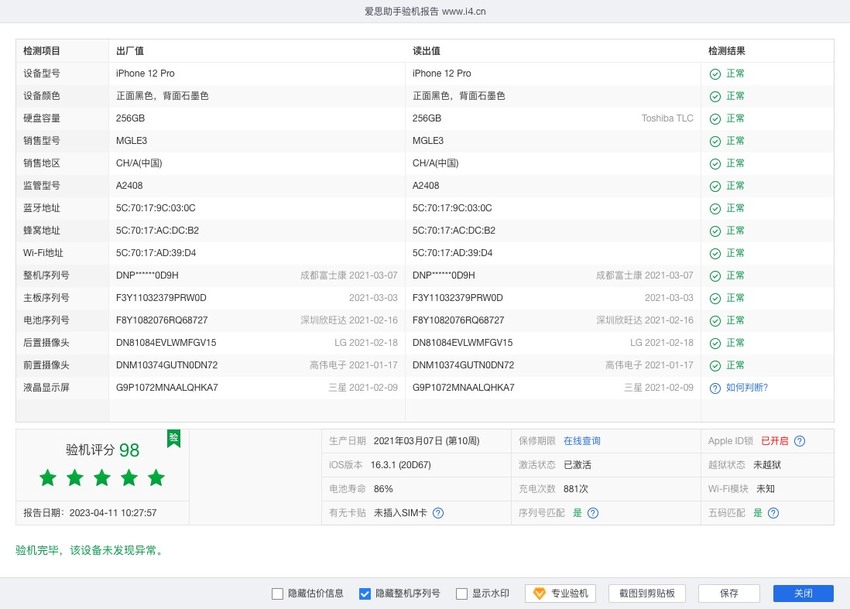This screenshot has width=850, height=609.
Task: Click factory value DNM10374GUTN0DN72
Action: point(167,365)
